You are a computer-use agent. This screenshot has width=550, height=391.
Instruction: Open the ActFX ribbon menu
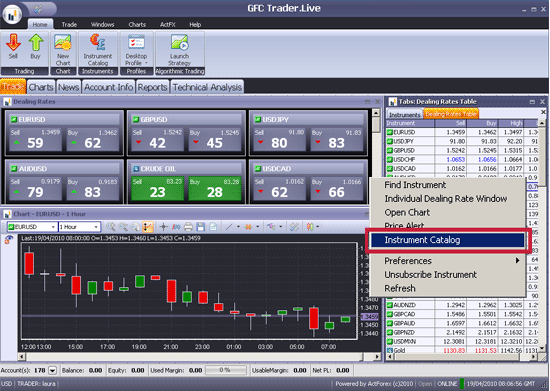coord(167,25)
